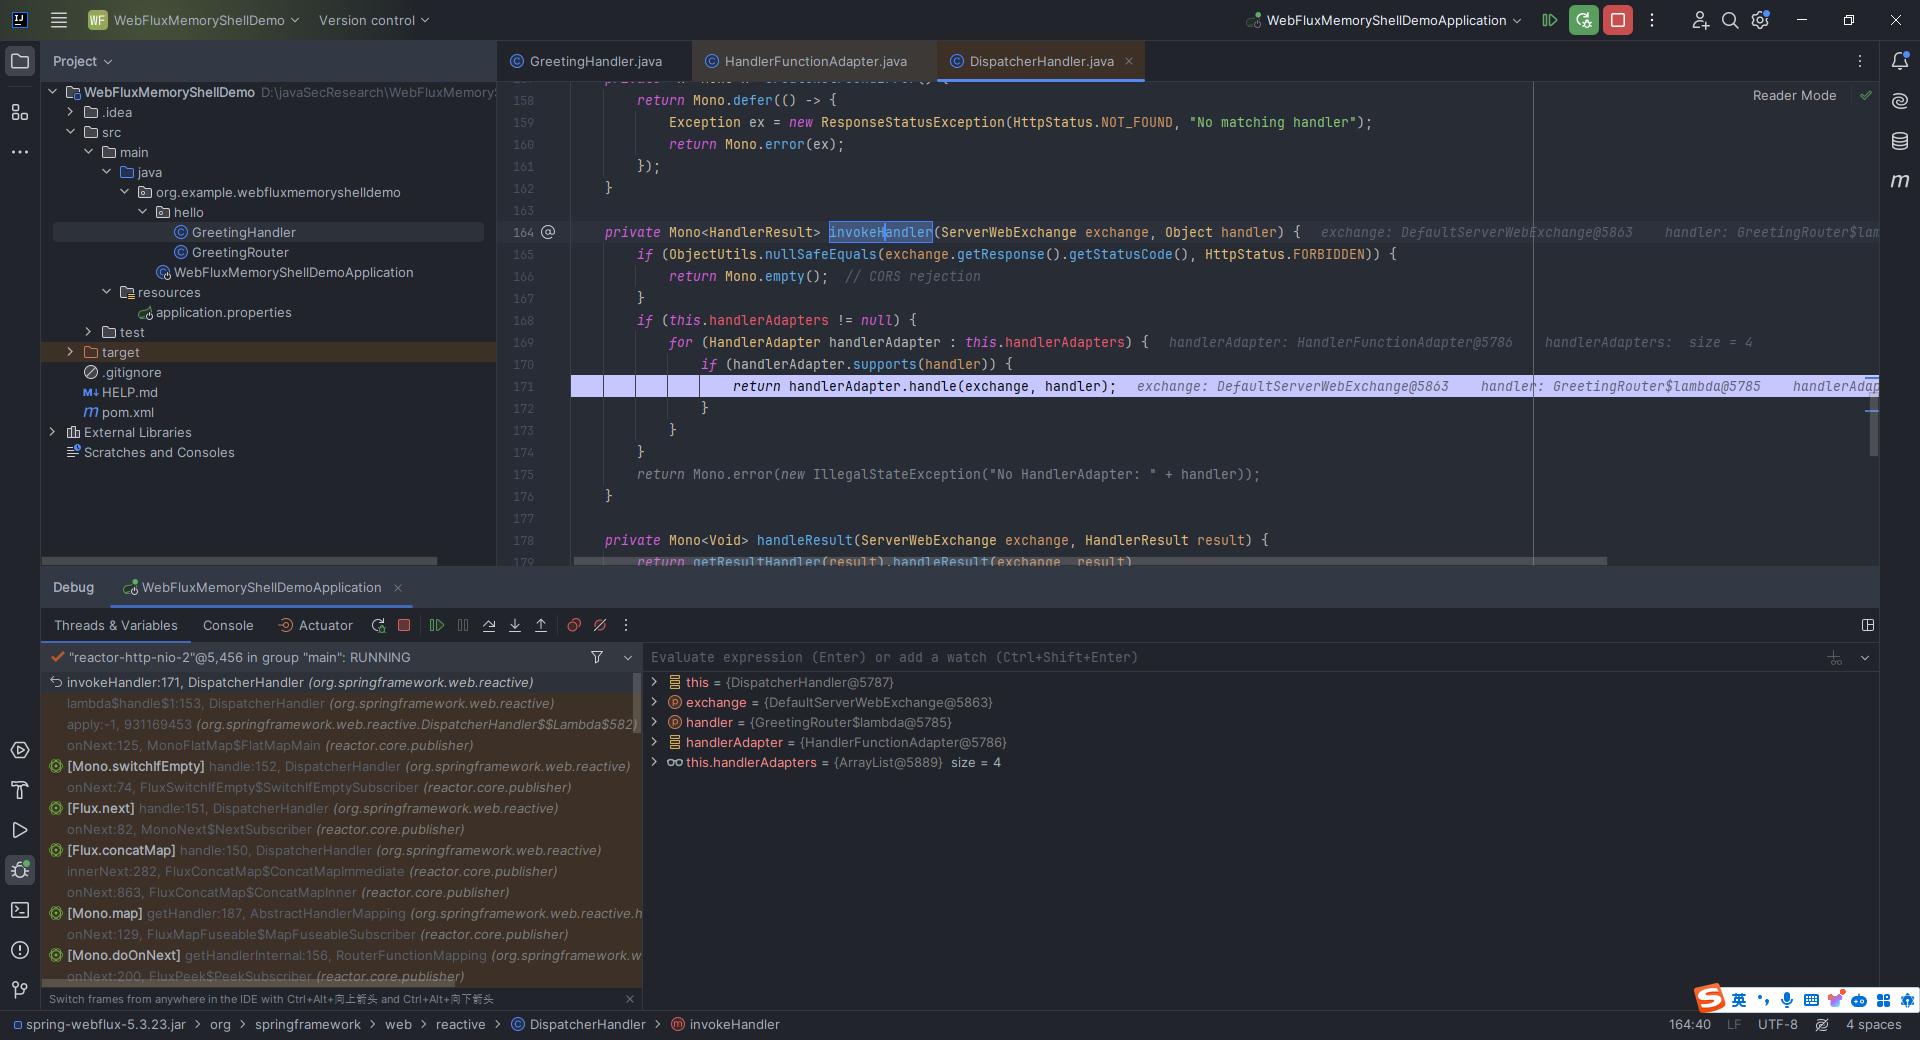Expand External Libraries node
1920x1040 pixels.
click(53, 432)
